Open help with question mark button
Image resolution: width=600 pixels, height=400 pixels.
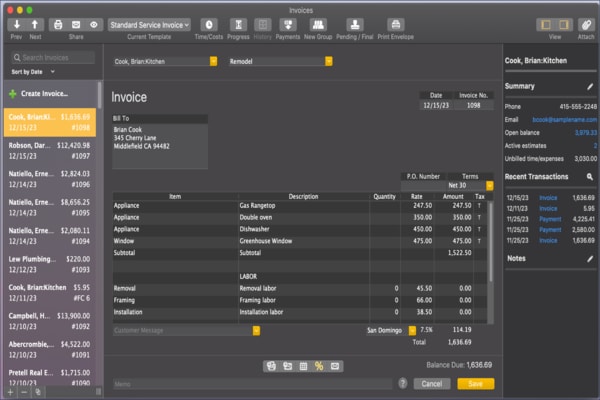[x=403, y=383]
